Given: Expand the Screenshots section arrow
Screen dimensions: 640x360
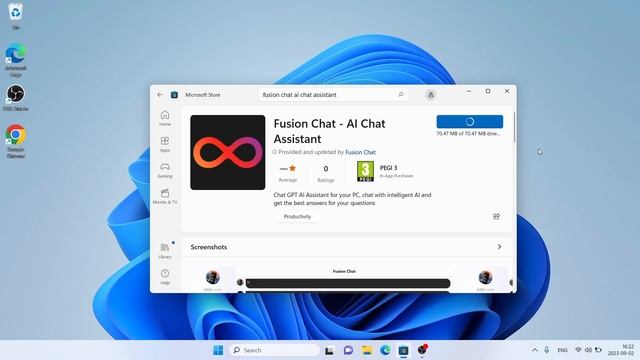Looking at the screenshot, I should [x=499, y=247].
